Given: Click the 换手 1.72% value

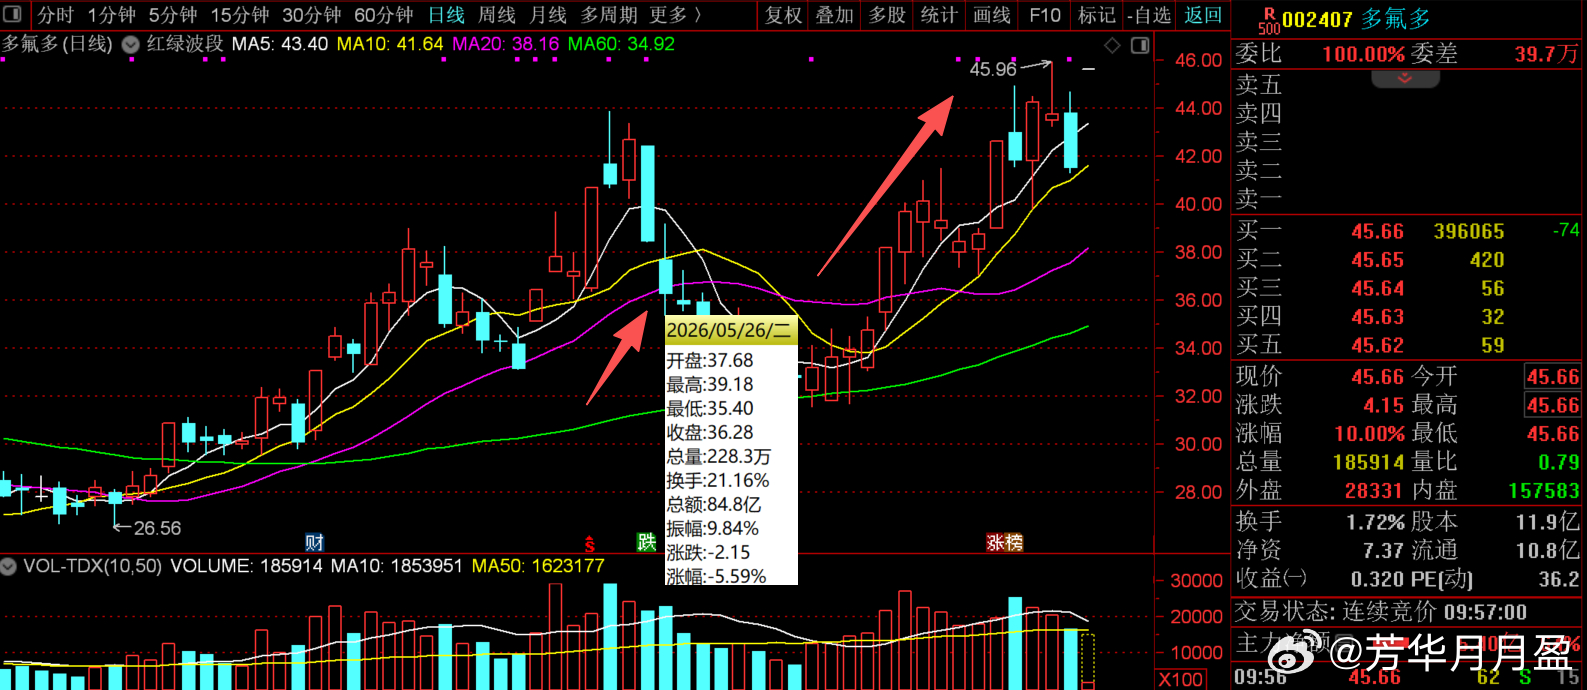Looking at the screenshot, I should click(1375, 522).
